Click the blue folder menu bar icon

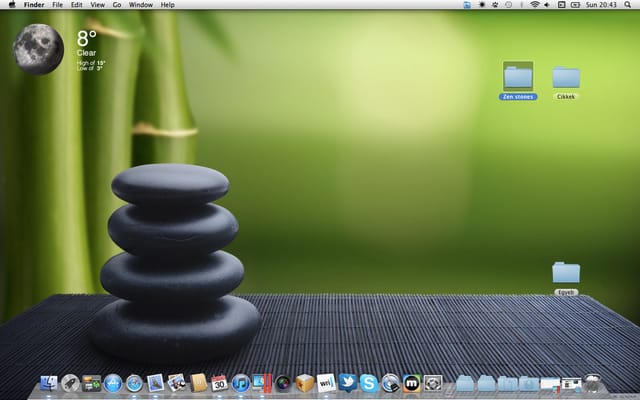tap(467, 5)
